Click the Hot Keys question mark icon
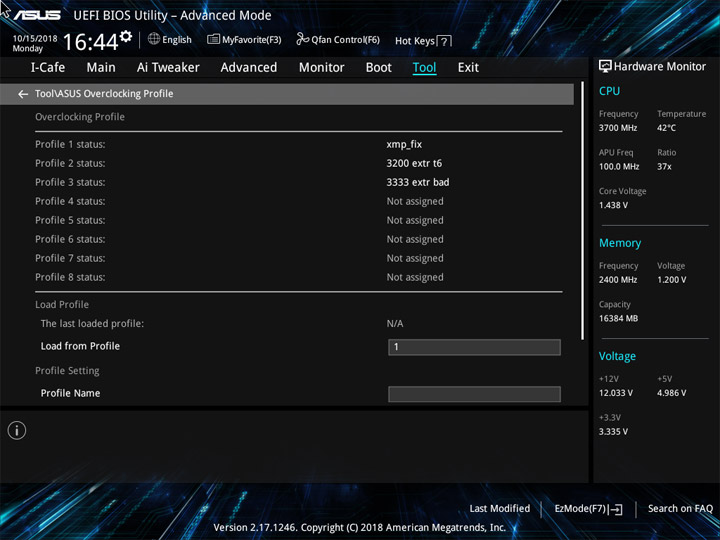720x540 pixels. click(x=444, y=41)
